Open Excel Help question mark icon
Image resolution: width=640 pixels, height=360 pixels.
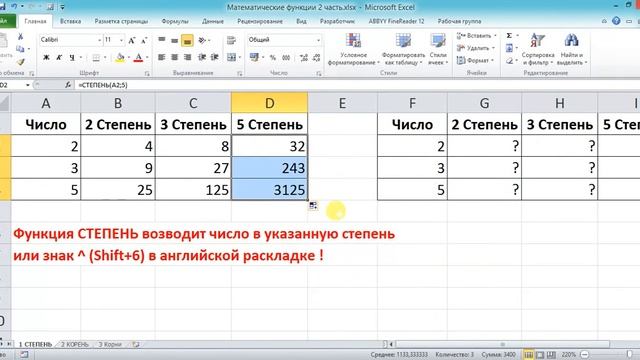[616, 21]
